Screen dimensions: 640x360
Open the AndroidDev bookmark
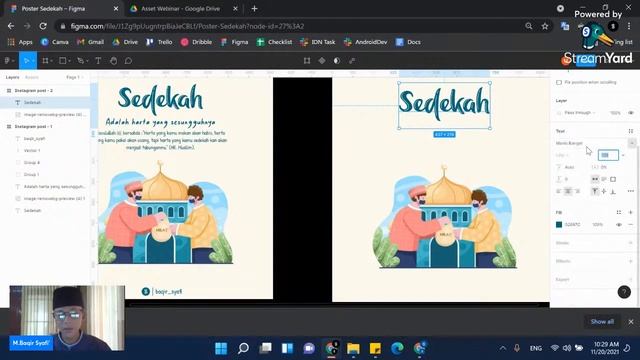tap(366, 42)
